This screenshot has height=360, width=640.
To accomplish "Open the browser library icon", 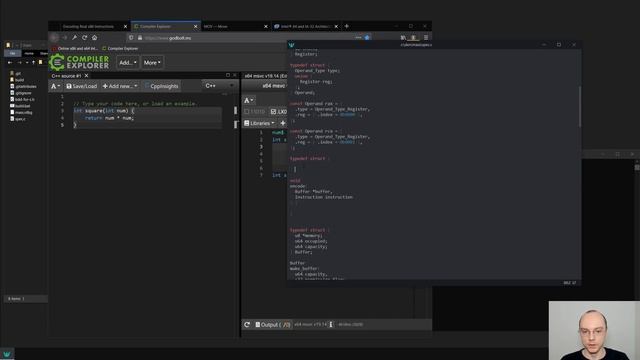I will click(403, 38).
